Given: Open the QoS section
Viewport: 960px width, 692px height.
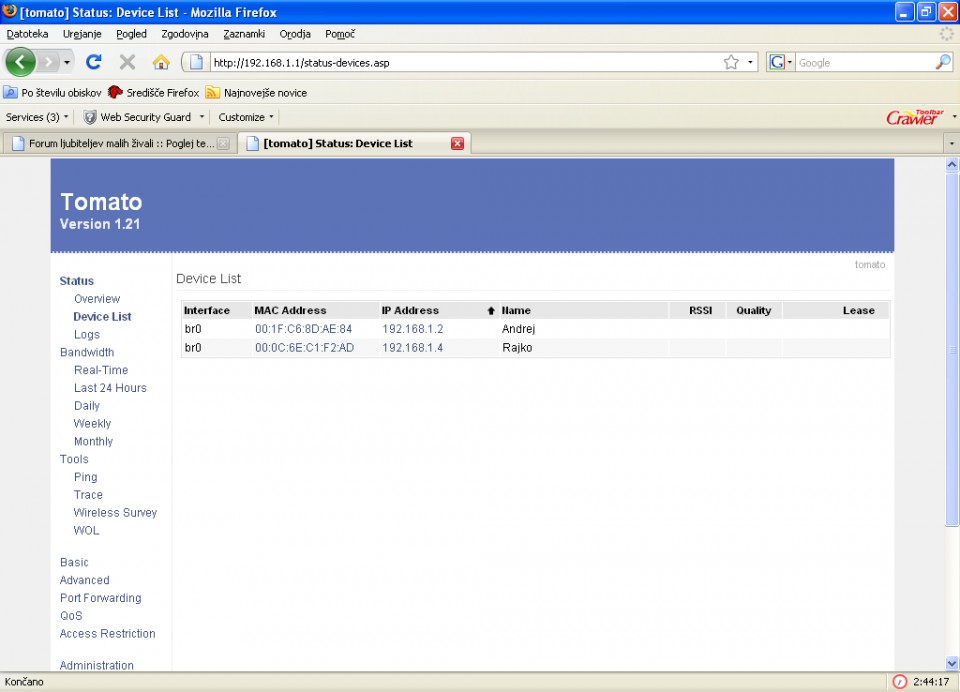Looking at the screenshot, I should 71,615.
